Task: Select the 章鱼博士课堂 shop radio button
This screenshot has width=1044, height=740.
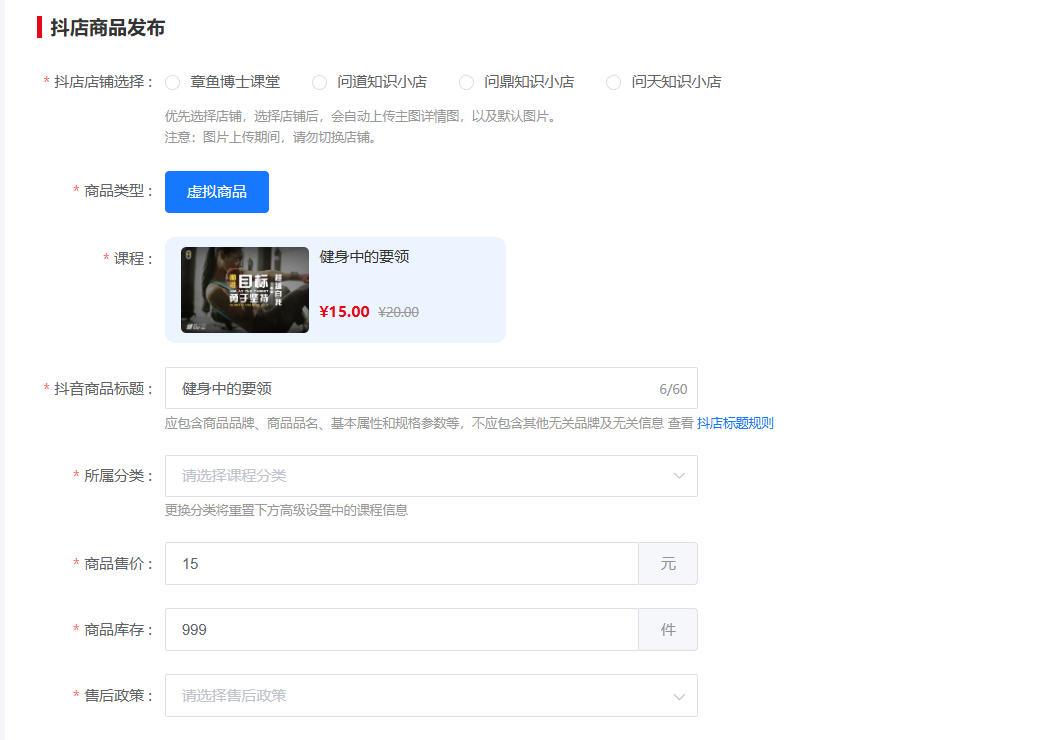Action: [172, 82]
